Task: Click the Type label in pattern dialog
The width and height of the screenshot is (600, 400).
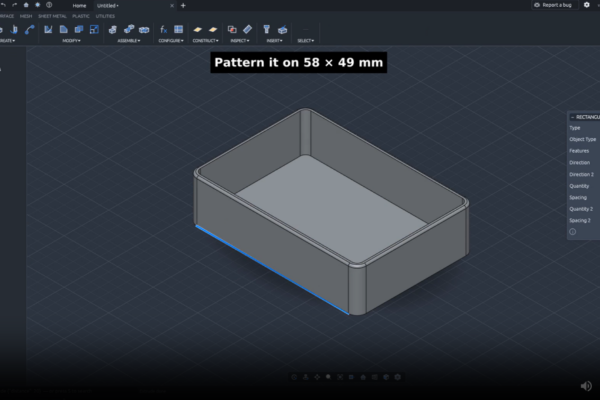Action: (575, 128)
